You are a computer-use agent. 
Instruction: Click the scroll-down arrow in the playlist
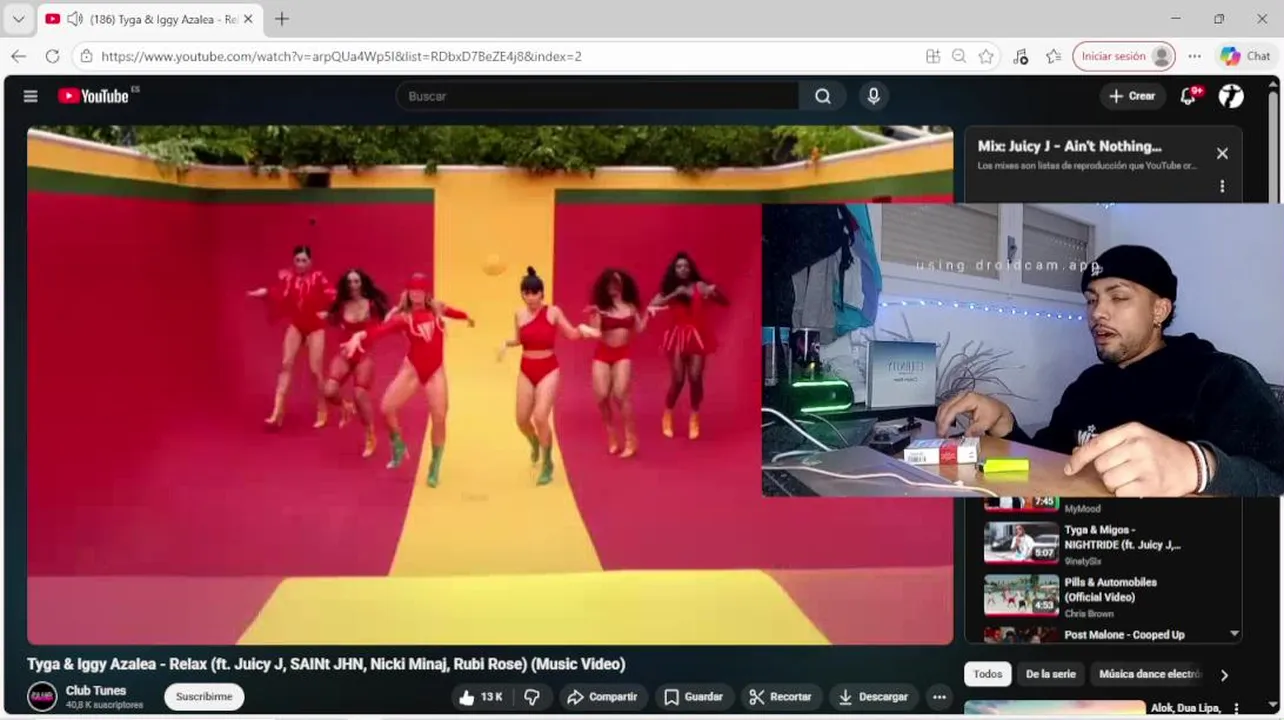[x=1234, y=633]
